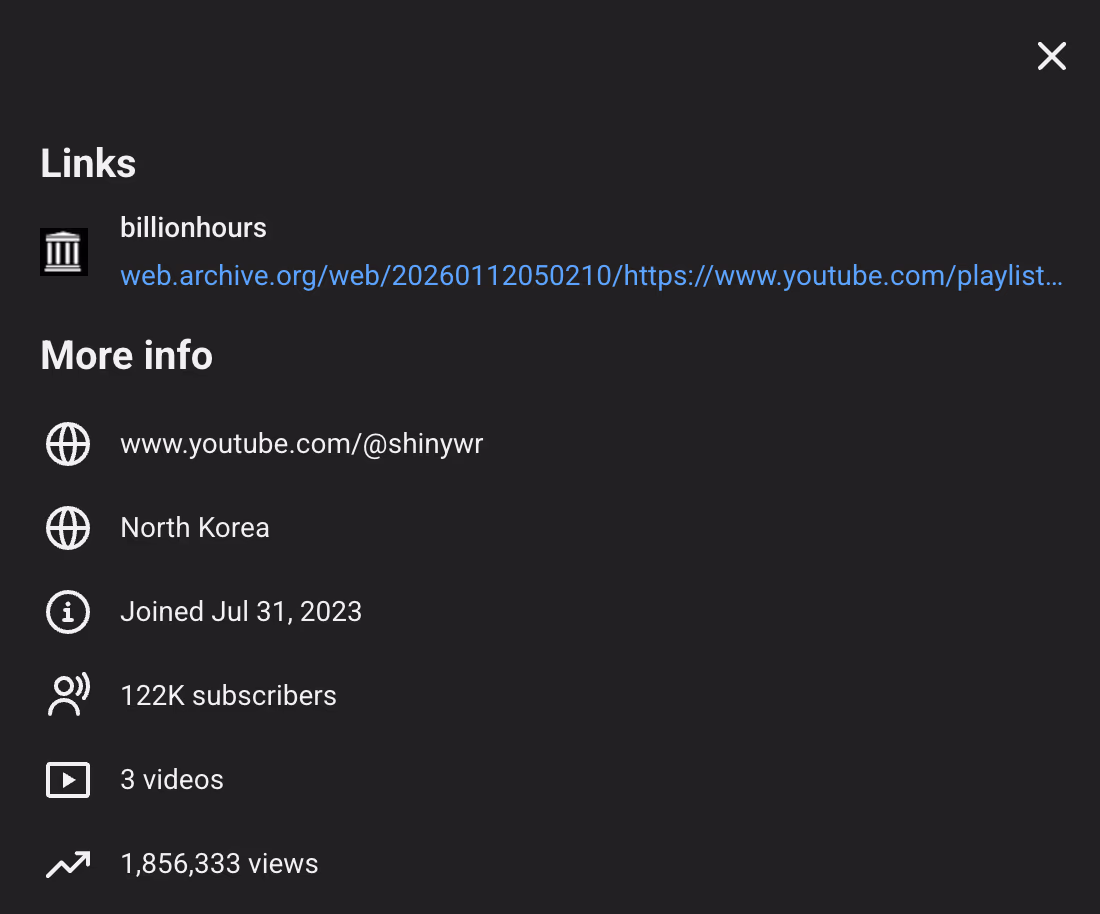The width and height of the screenshot is (1100, 914).
Task: Click the 1,856,333 views text
Action: 219,864
